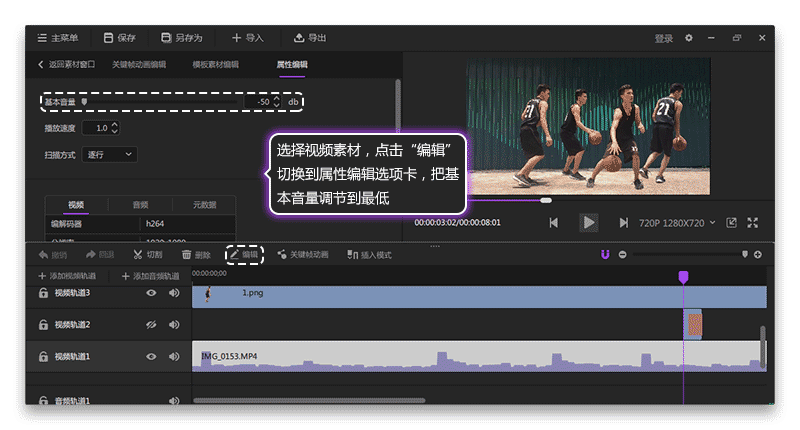This screenshot has width=800, height=430.
Task: Open the 主菜单 main menu
Action: click(x=58, y=38)
